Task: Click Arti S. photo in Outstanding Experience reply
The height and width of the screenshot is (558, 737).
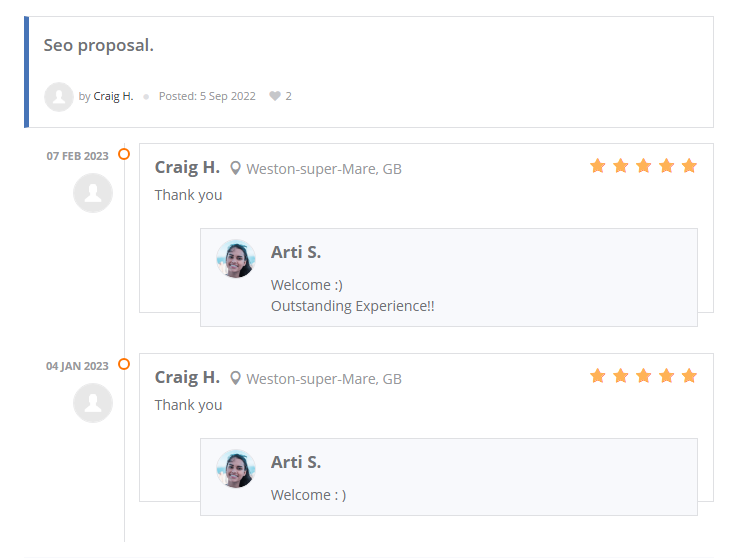Action: point(236,259)
